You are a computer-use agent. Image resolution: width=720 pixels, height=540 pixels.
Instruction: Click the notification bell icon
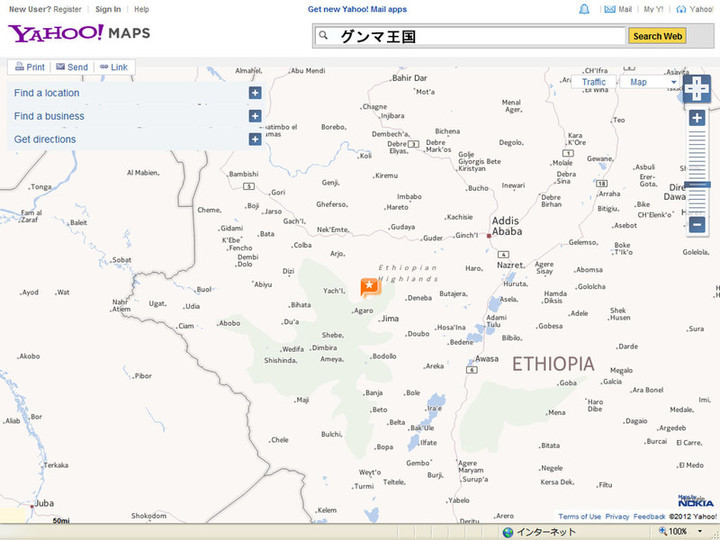click(x=584, y=9)
